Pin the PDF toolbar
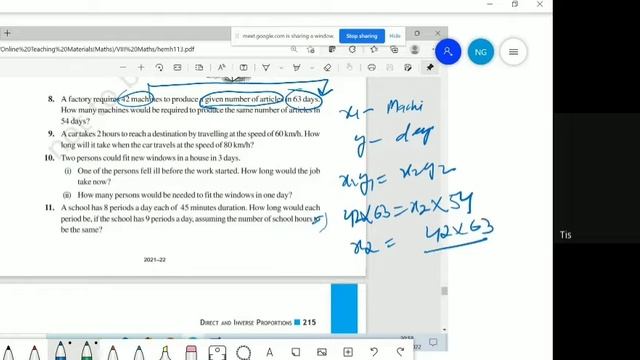640x360 pixels. pyautogui.click(x=430, y=67)
